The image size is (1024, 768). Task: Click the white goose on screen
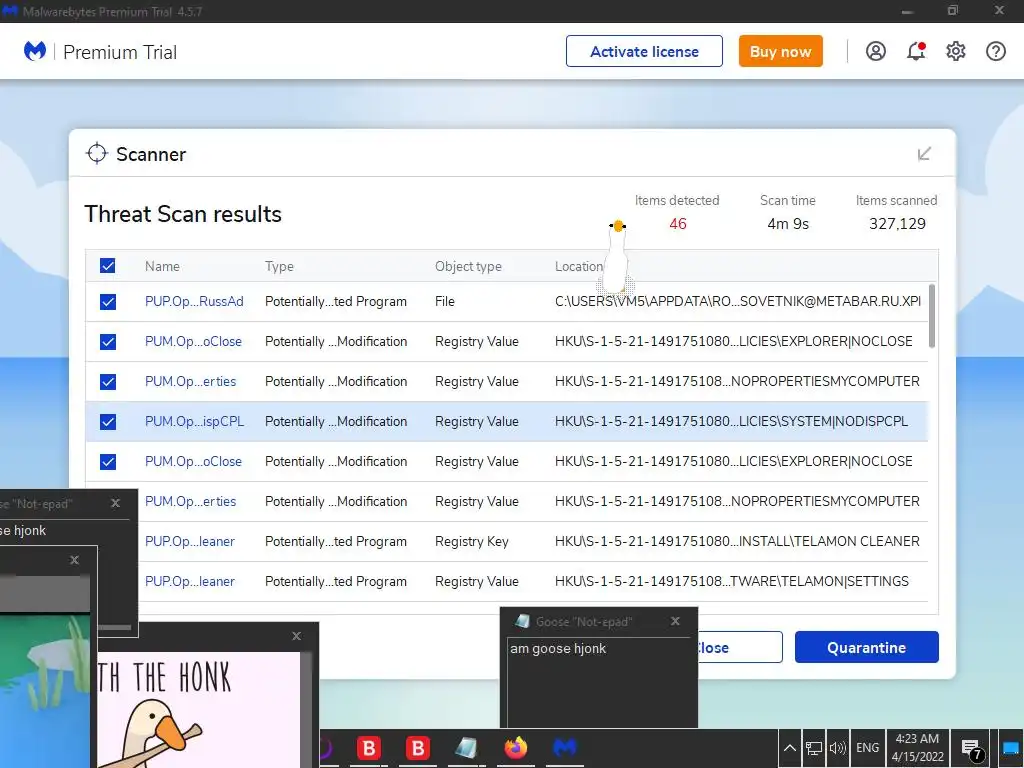(616, 257)
